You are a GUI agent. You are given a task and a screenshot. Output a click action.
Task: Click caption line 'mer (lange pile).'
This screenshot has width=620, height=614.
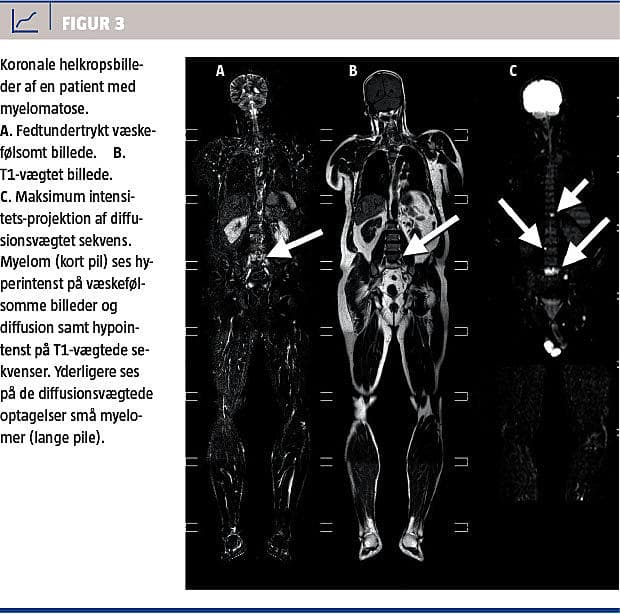point(52,438)
